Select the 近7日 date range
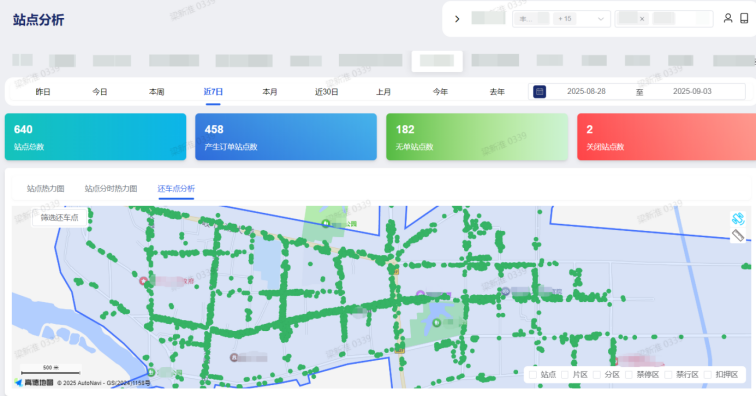 (213, 92)
